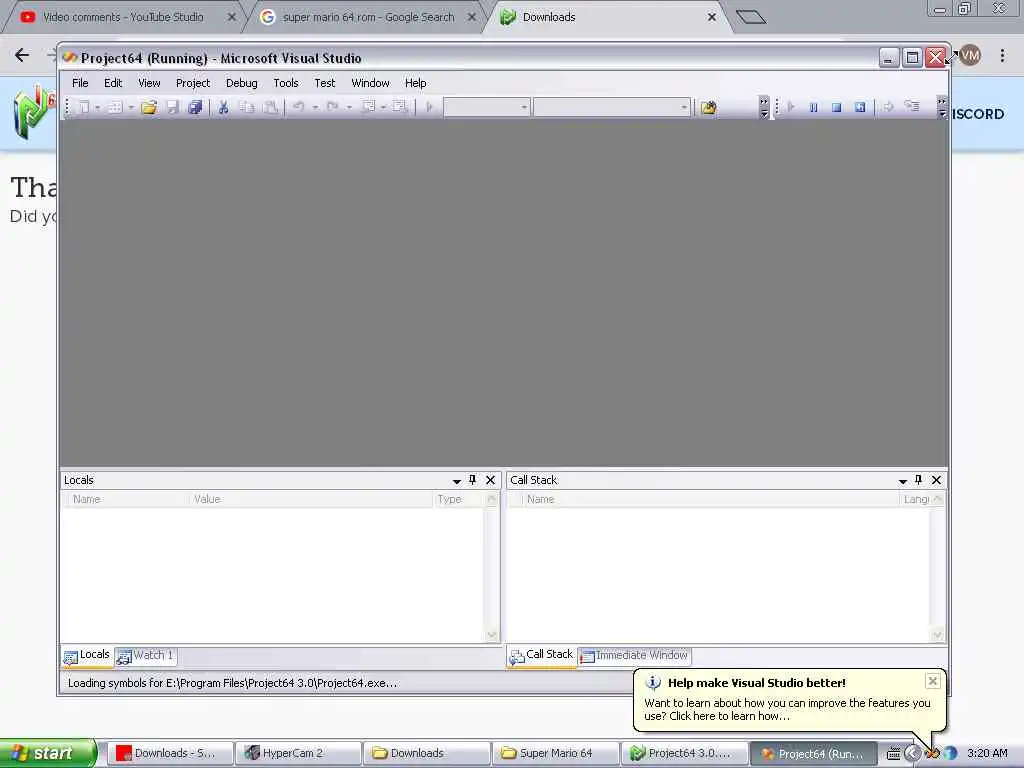Click the Value column header in Locals

click(x=310, y=500)
